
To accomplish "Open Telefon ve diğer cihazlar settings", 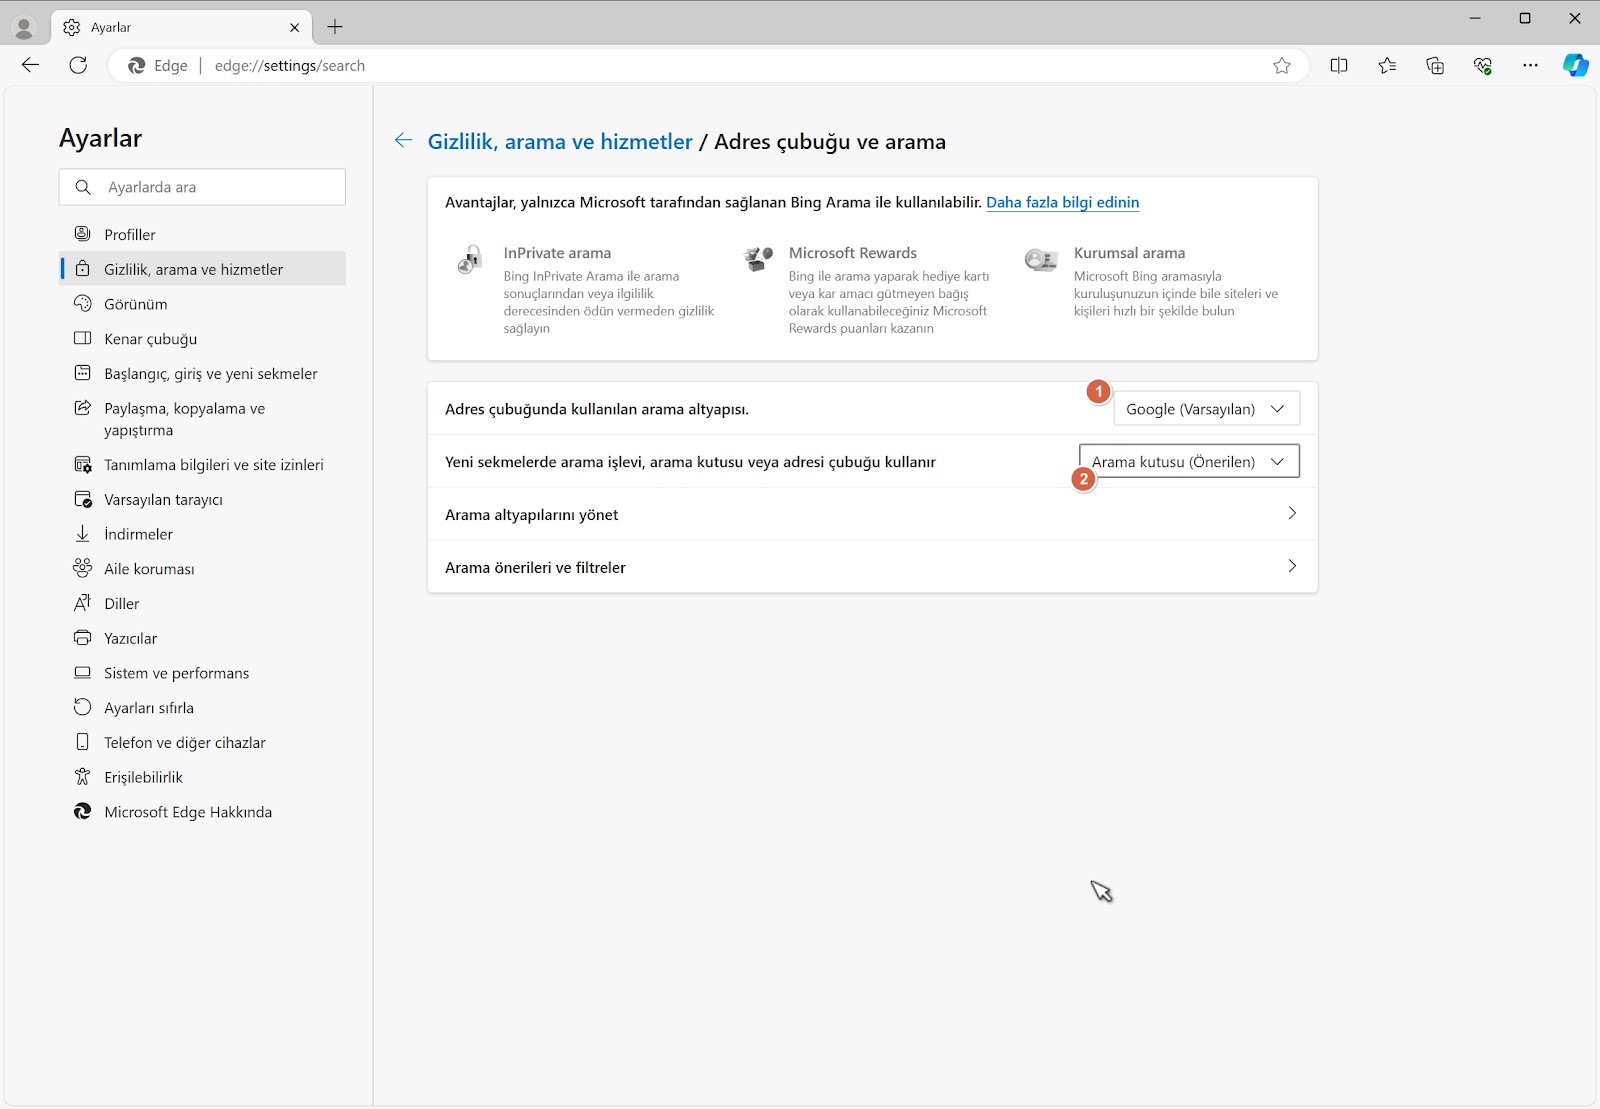I will tap(202, 742).
